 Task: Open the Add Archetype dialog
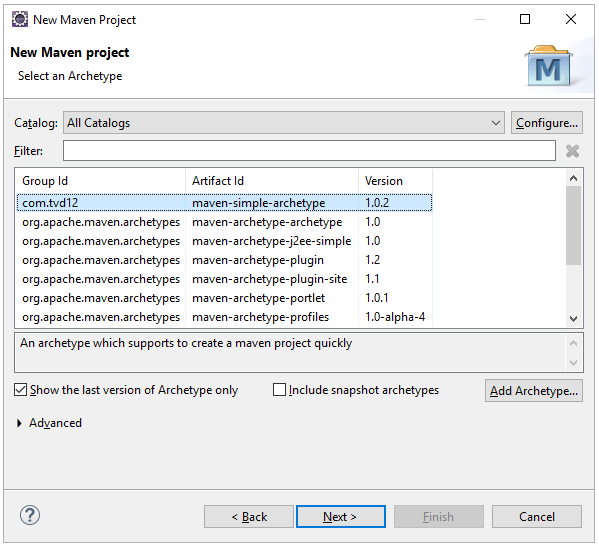click(534, 391)
